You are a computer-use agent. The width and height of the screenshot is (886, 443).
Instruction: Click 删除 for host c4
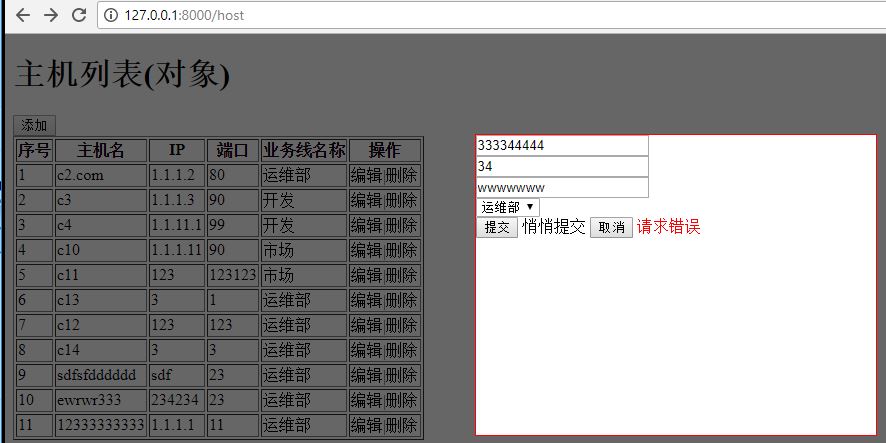click(401, 225)
